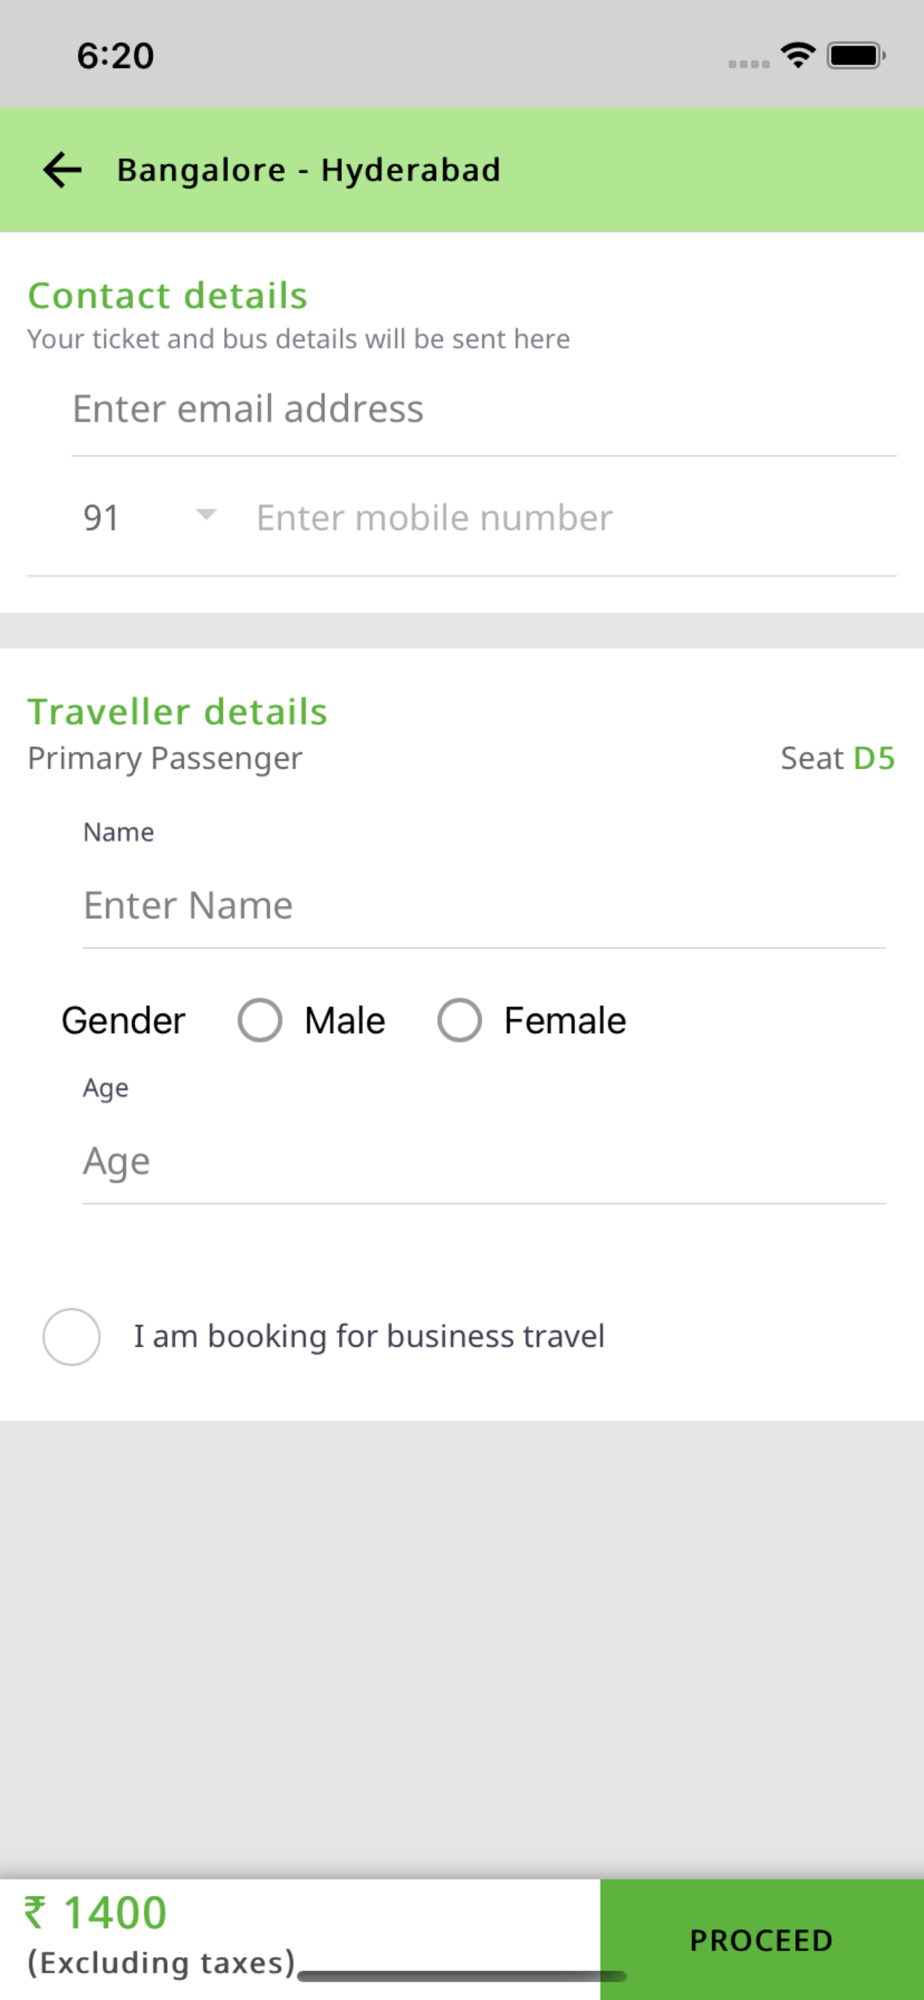924x2000 pixels.
Task: Select the Male radio button
Action: point(260,1020)
